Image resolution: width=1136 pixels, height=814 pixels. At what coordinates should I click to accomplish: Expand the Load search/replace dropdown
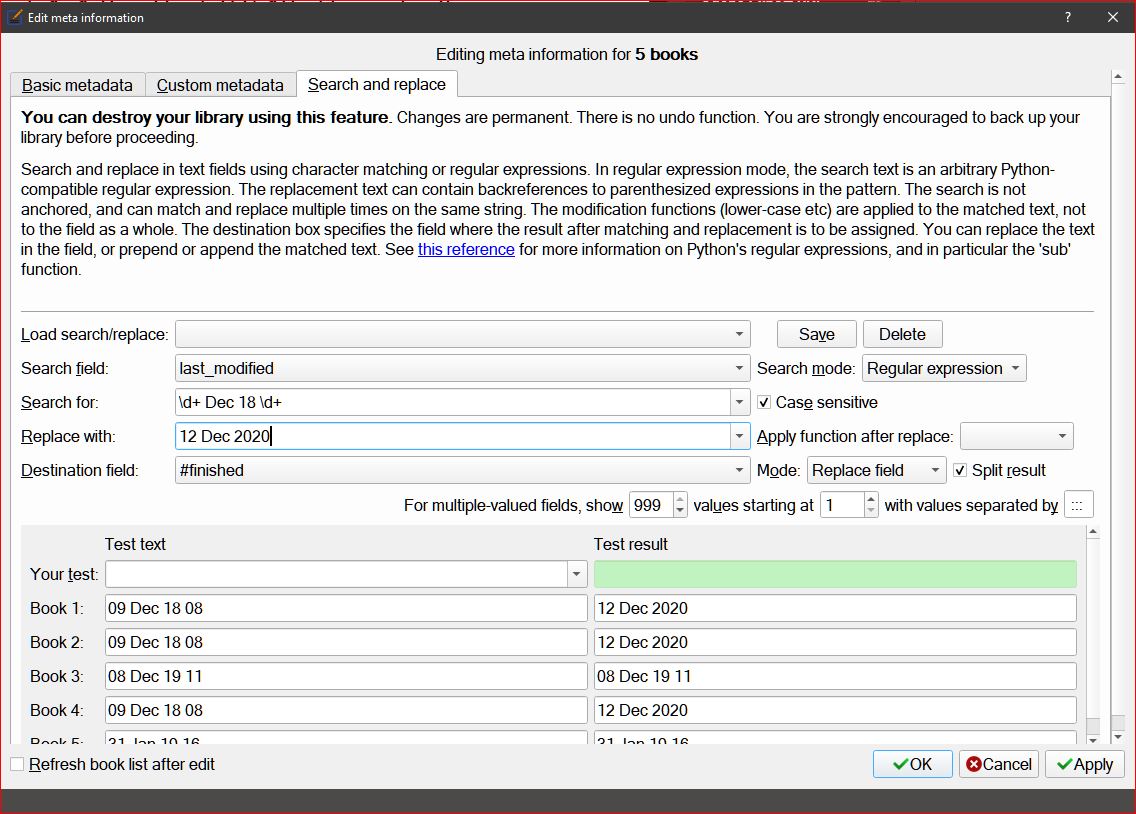point(462,335)
